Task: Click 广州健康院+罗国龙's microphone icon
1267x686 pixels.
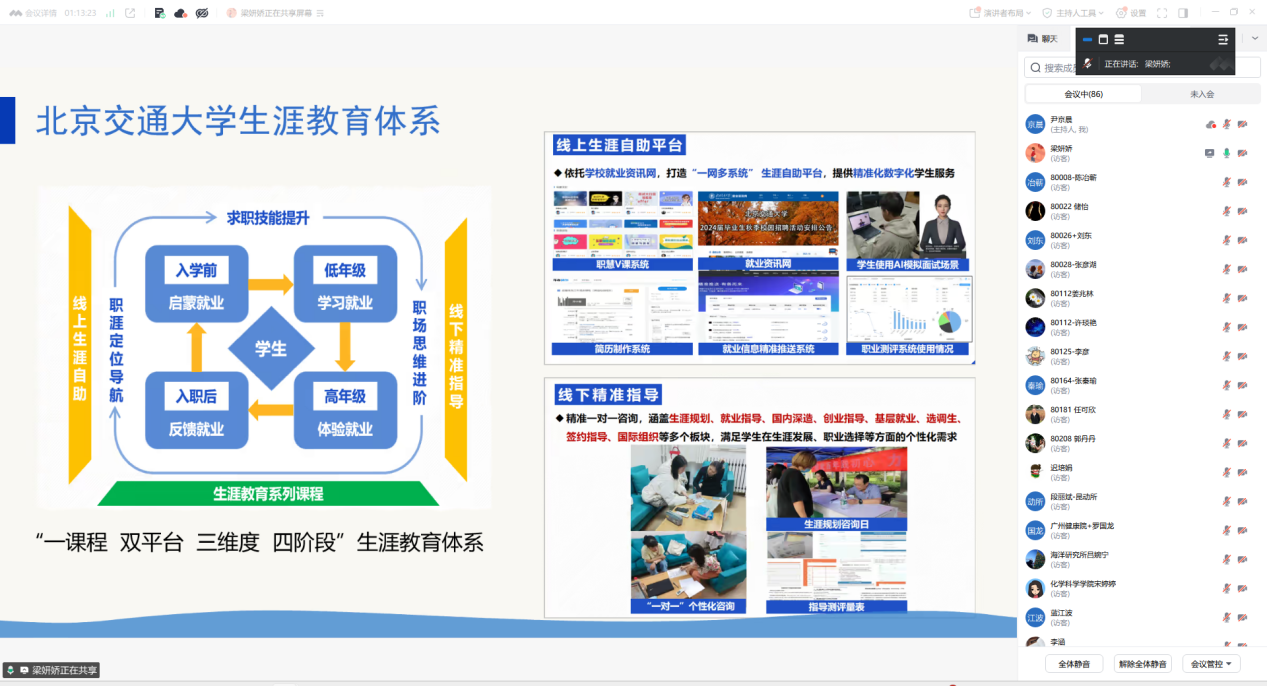Action: point(1227,530)
